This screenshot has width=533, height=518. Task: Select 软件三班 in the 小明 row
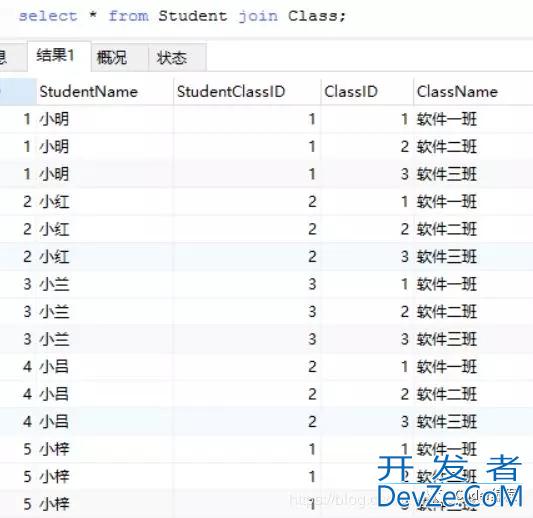(x=447, y=174)
